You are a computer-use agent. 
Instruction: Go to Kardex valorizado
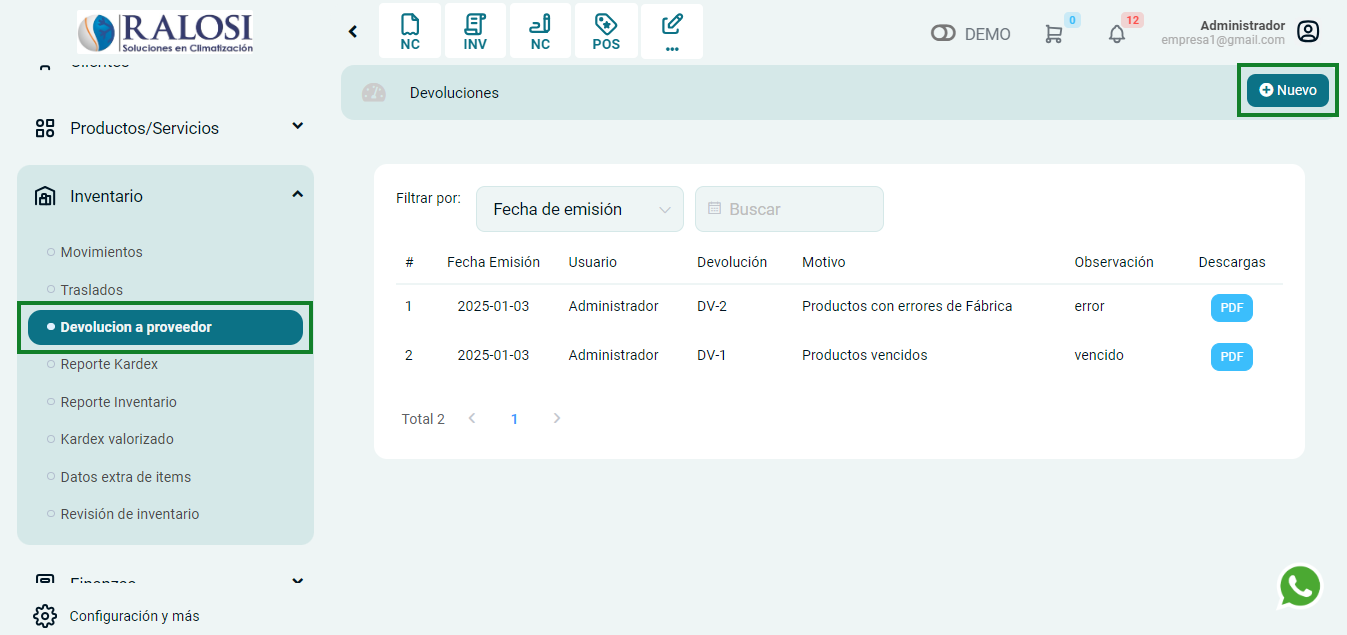pyautogui.click(x=117, y=439)
